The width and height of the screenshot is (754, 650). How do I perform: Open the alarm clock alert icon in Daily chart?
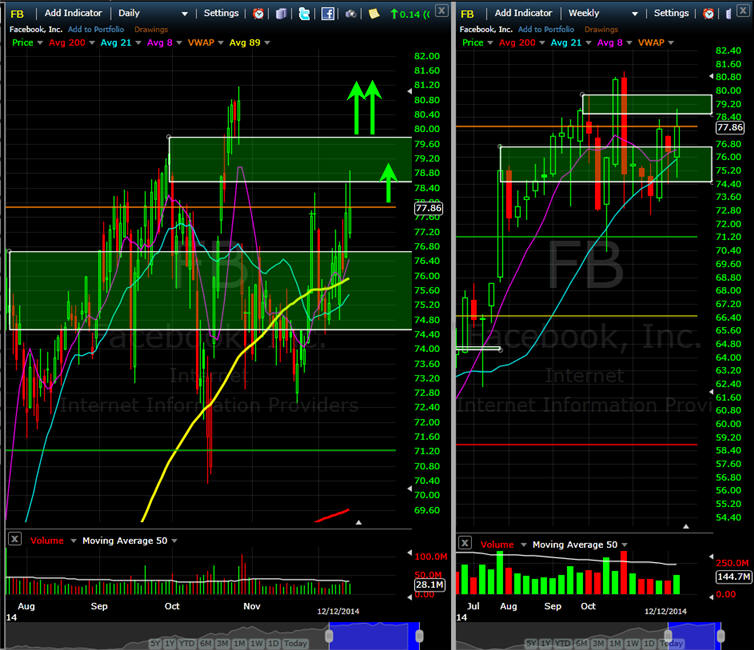tap(258, 13)
